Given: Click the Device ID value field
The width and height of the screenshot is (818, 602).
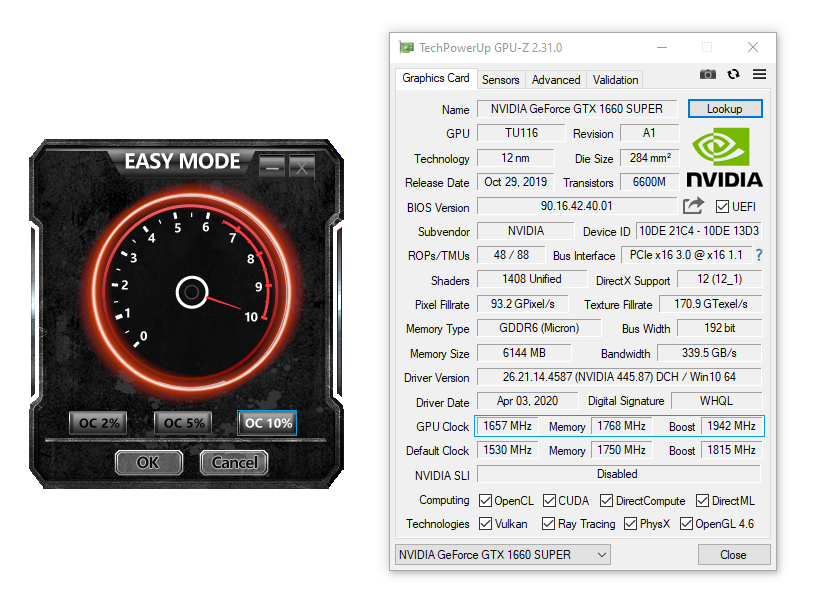Looking at the screenshot, I should [x=699, y=231].
